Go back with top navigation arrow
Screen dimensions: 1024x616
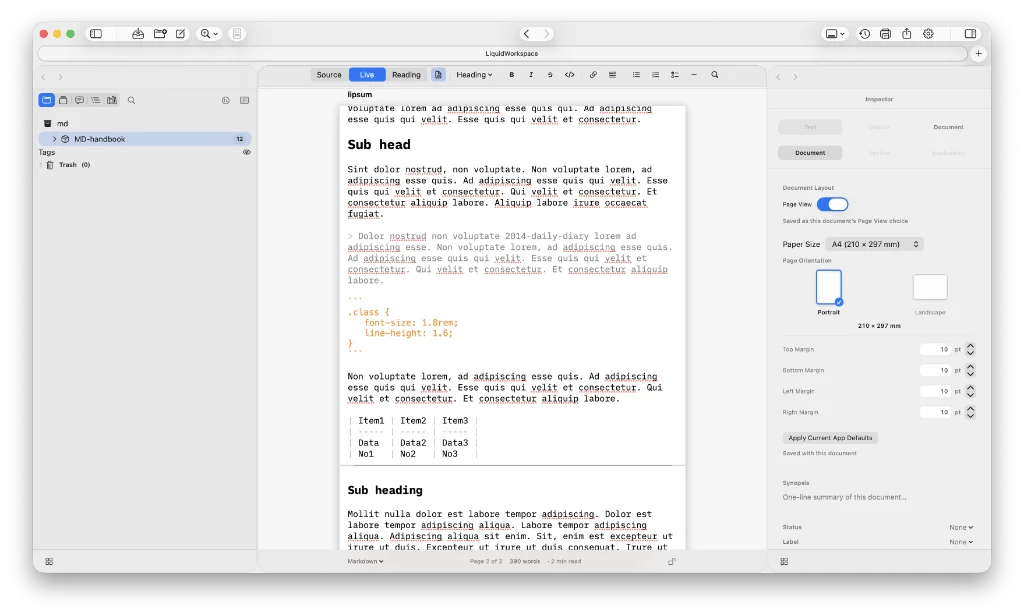point(526,34)
